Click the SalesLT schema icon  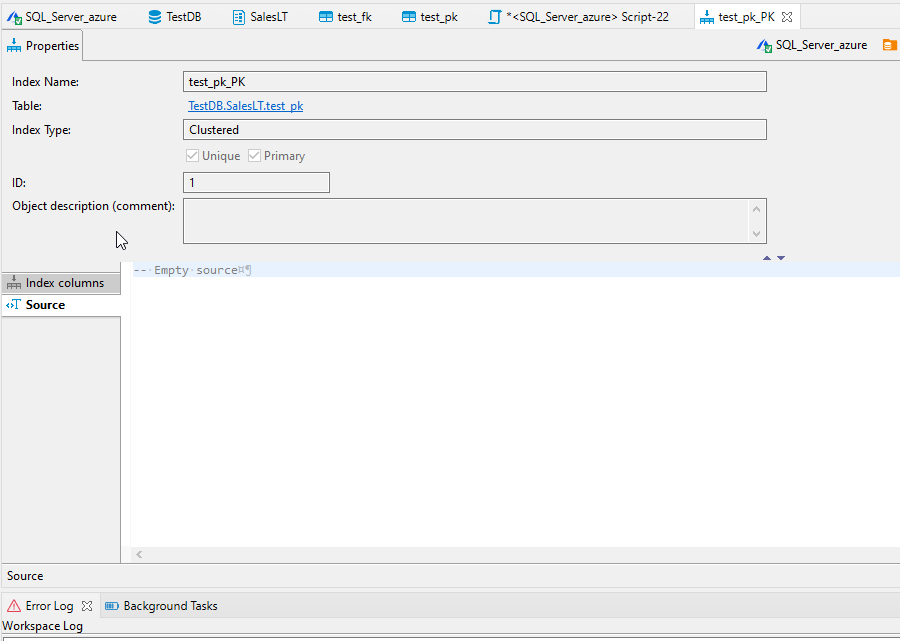(x=237, y=16)
